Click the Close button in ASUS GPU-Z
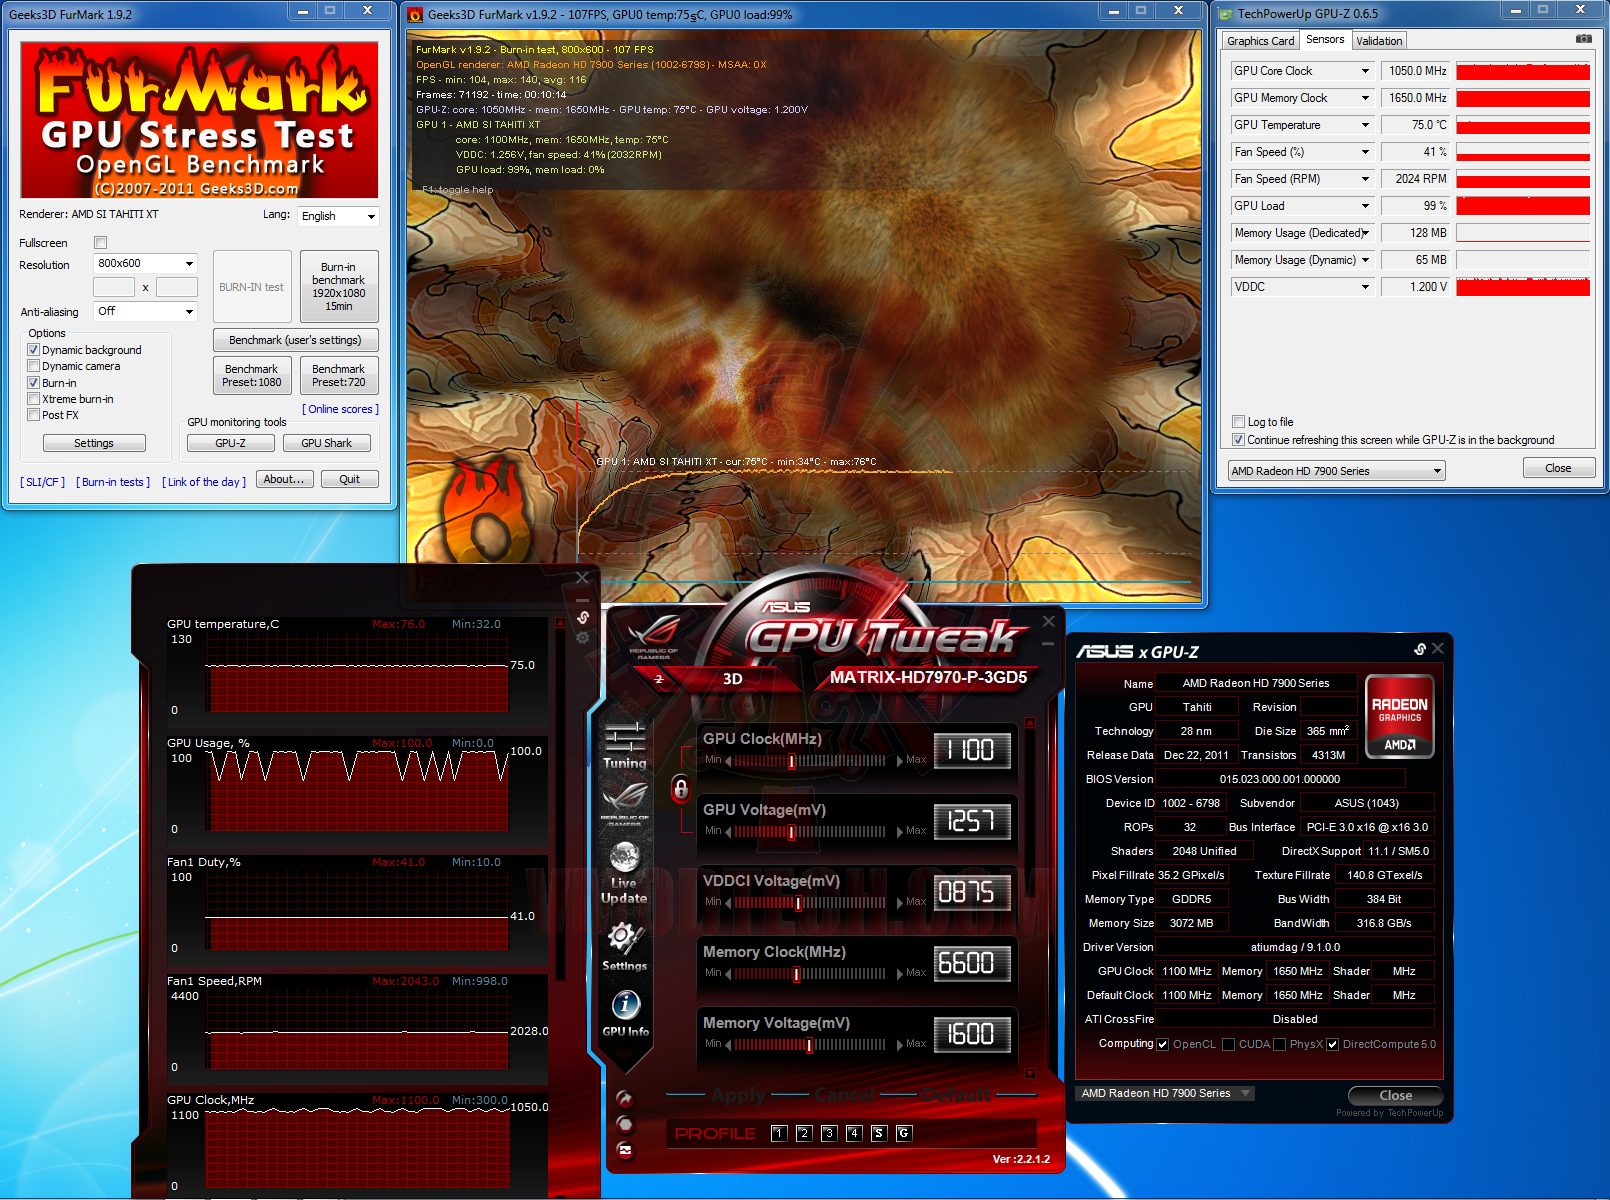 click(x=1395, y=1096)
